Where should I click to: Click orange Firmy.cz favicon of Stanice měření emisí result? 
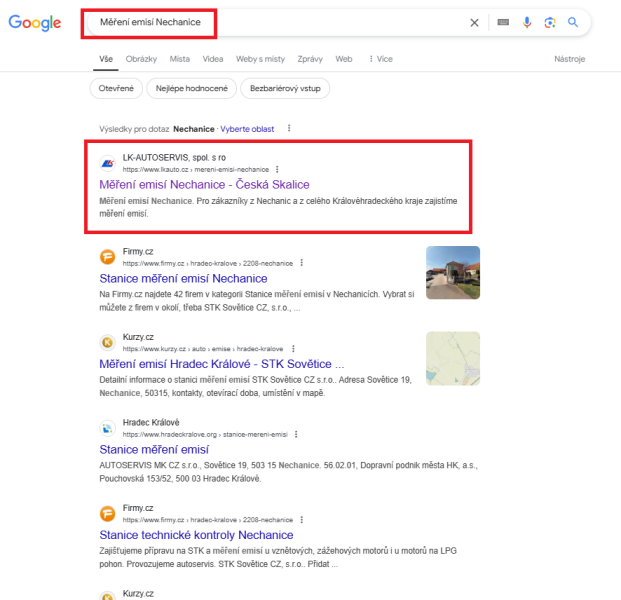tap(107, 257)
